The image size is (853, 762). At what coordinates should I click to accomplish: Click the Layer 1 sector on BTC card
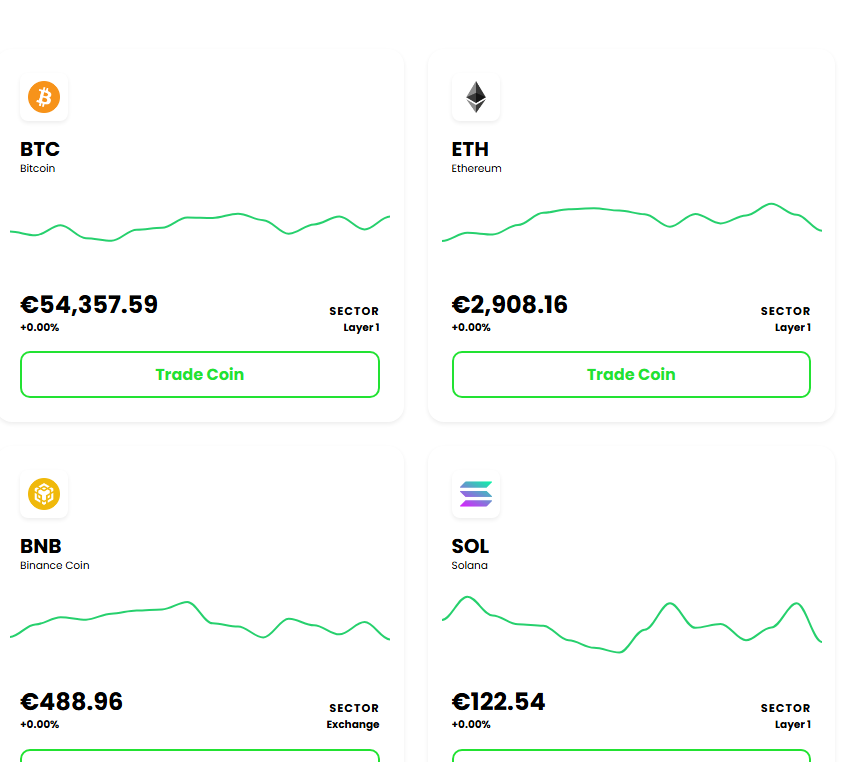[361, 327]
